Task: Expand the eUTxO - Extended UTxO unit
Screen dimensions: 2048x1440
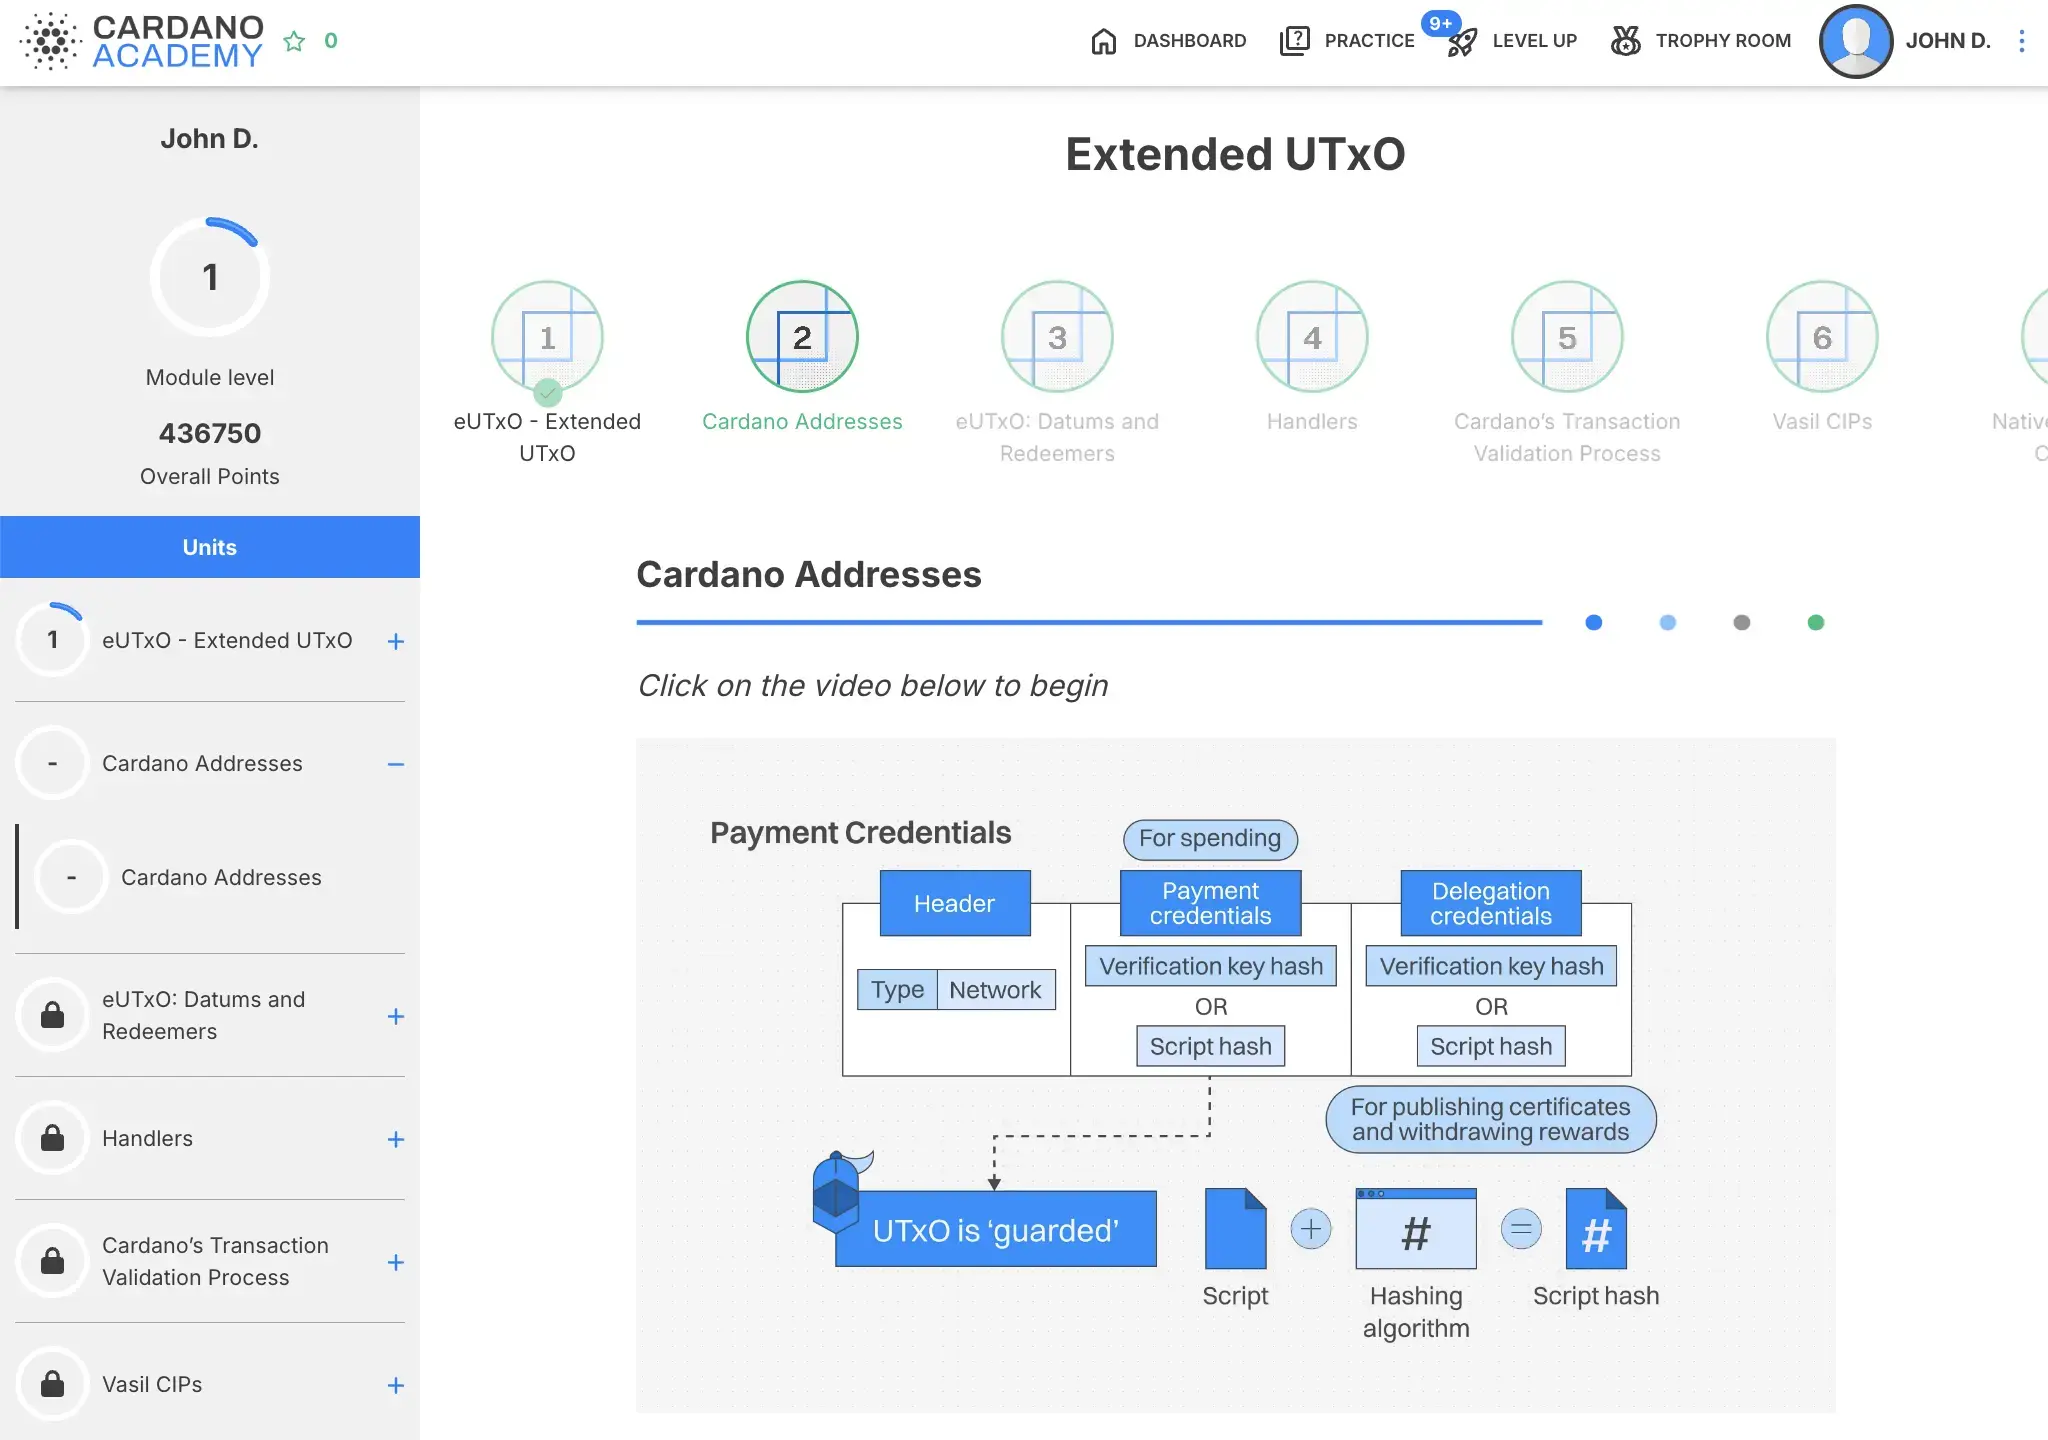Action: click(x=396, y=641)
